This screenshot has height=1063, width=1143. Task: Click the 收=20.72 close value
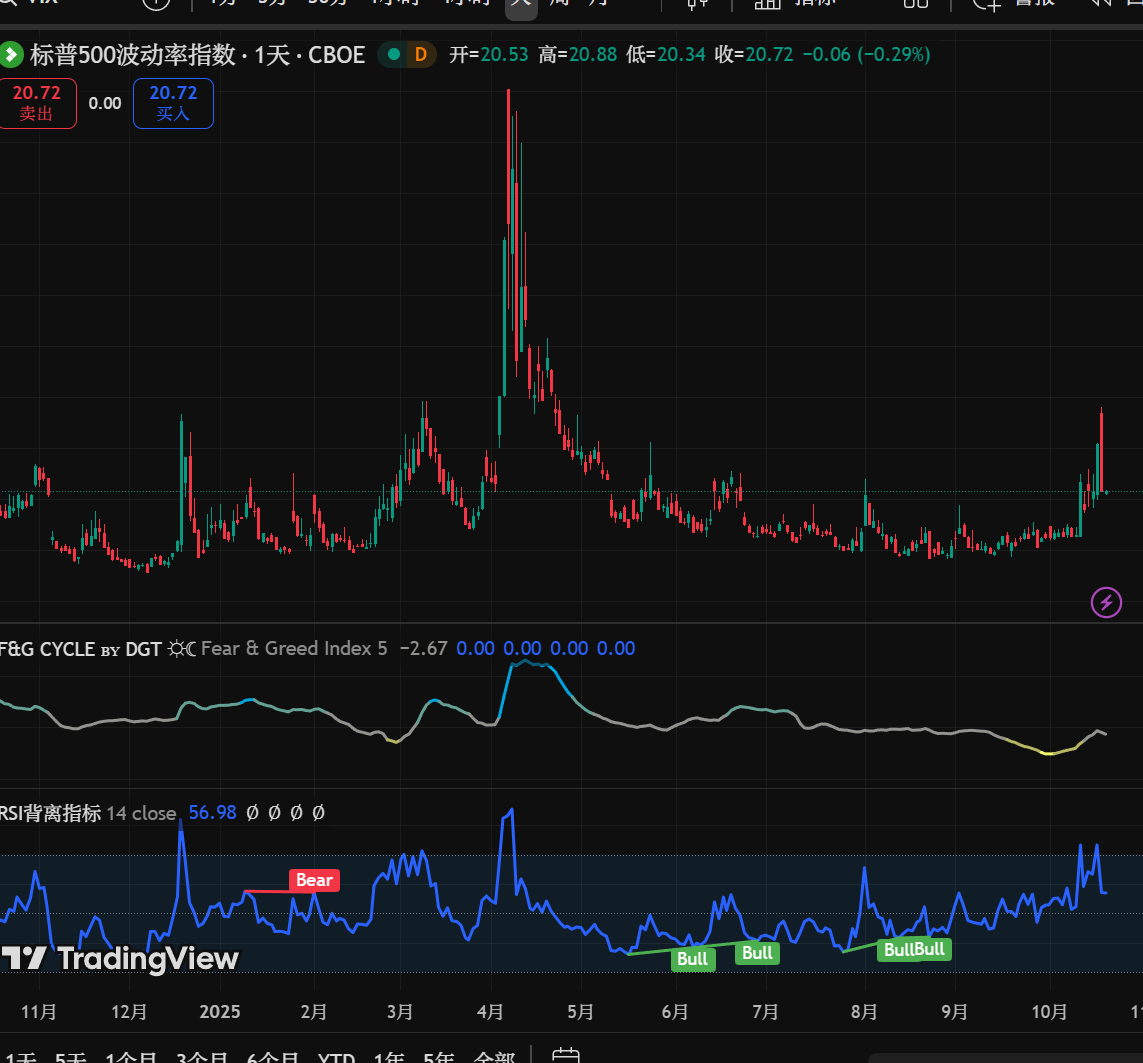(x=754, y=55)
